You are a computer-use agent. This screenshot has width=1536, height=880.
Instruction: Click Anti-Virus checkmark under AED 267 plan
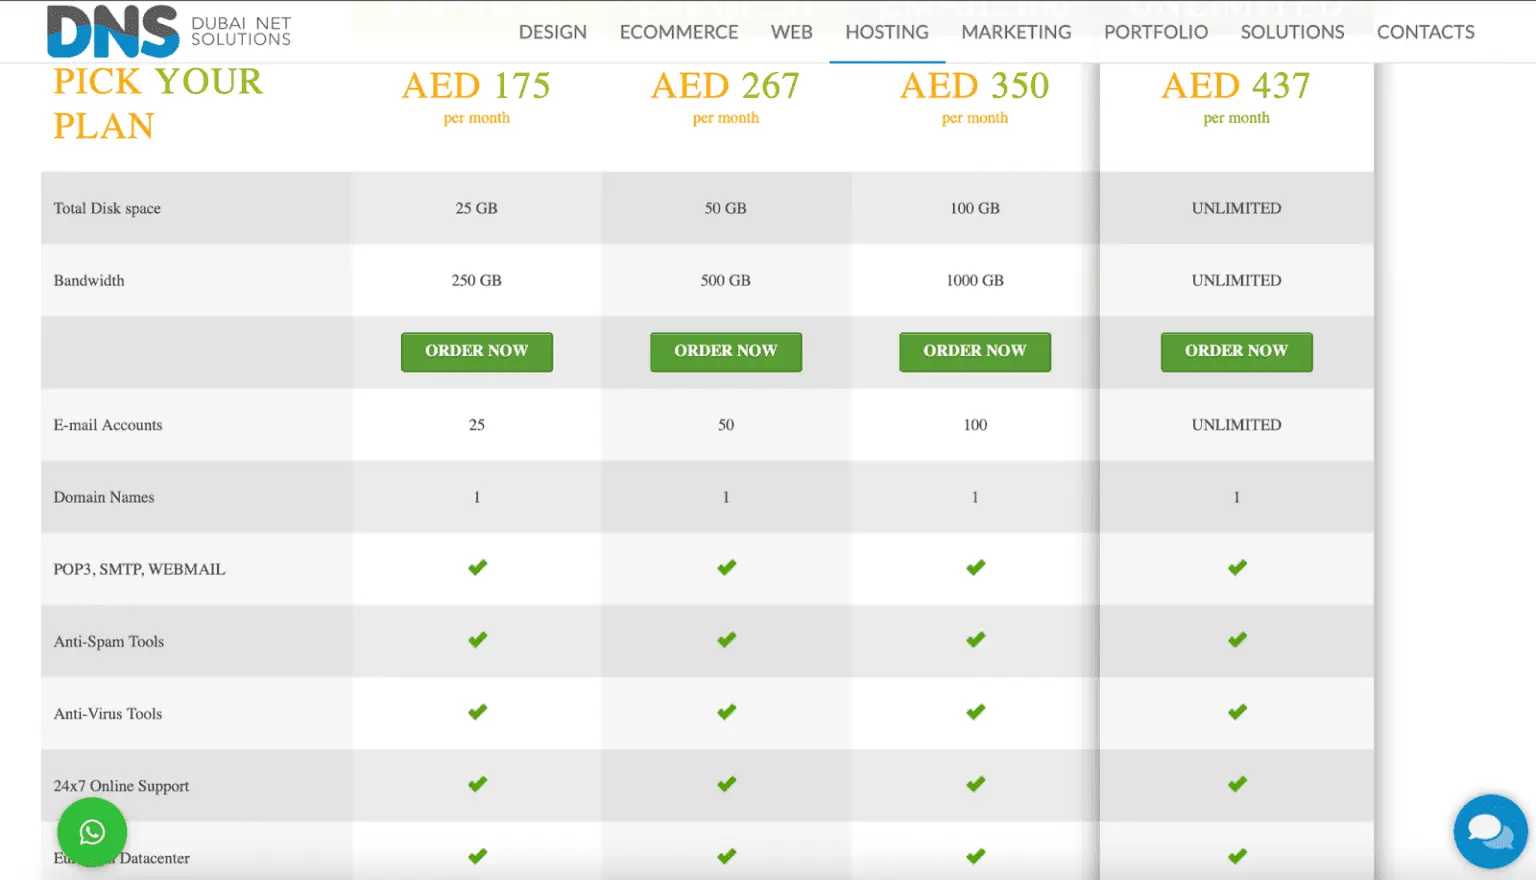(726, 712)
